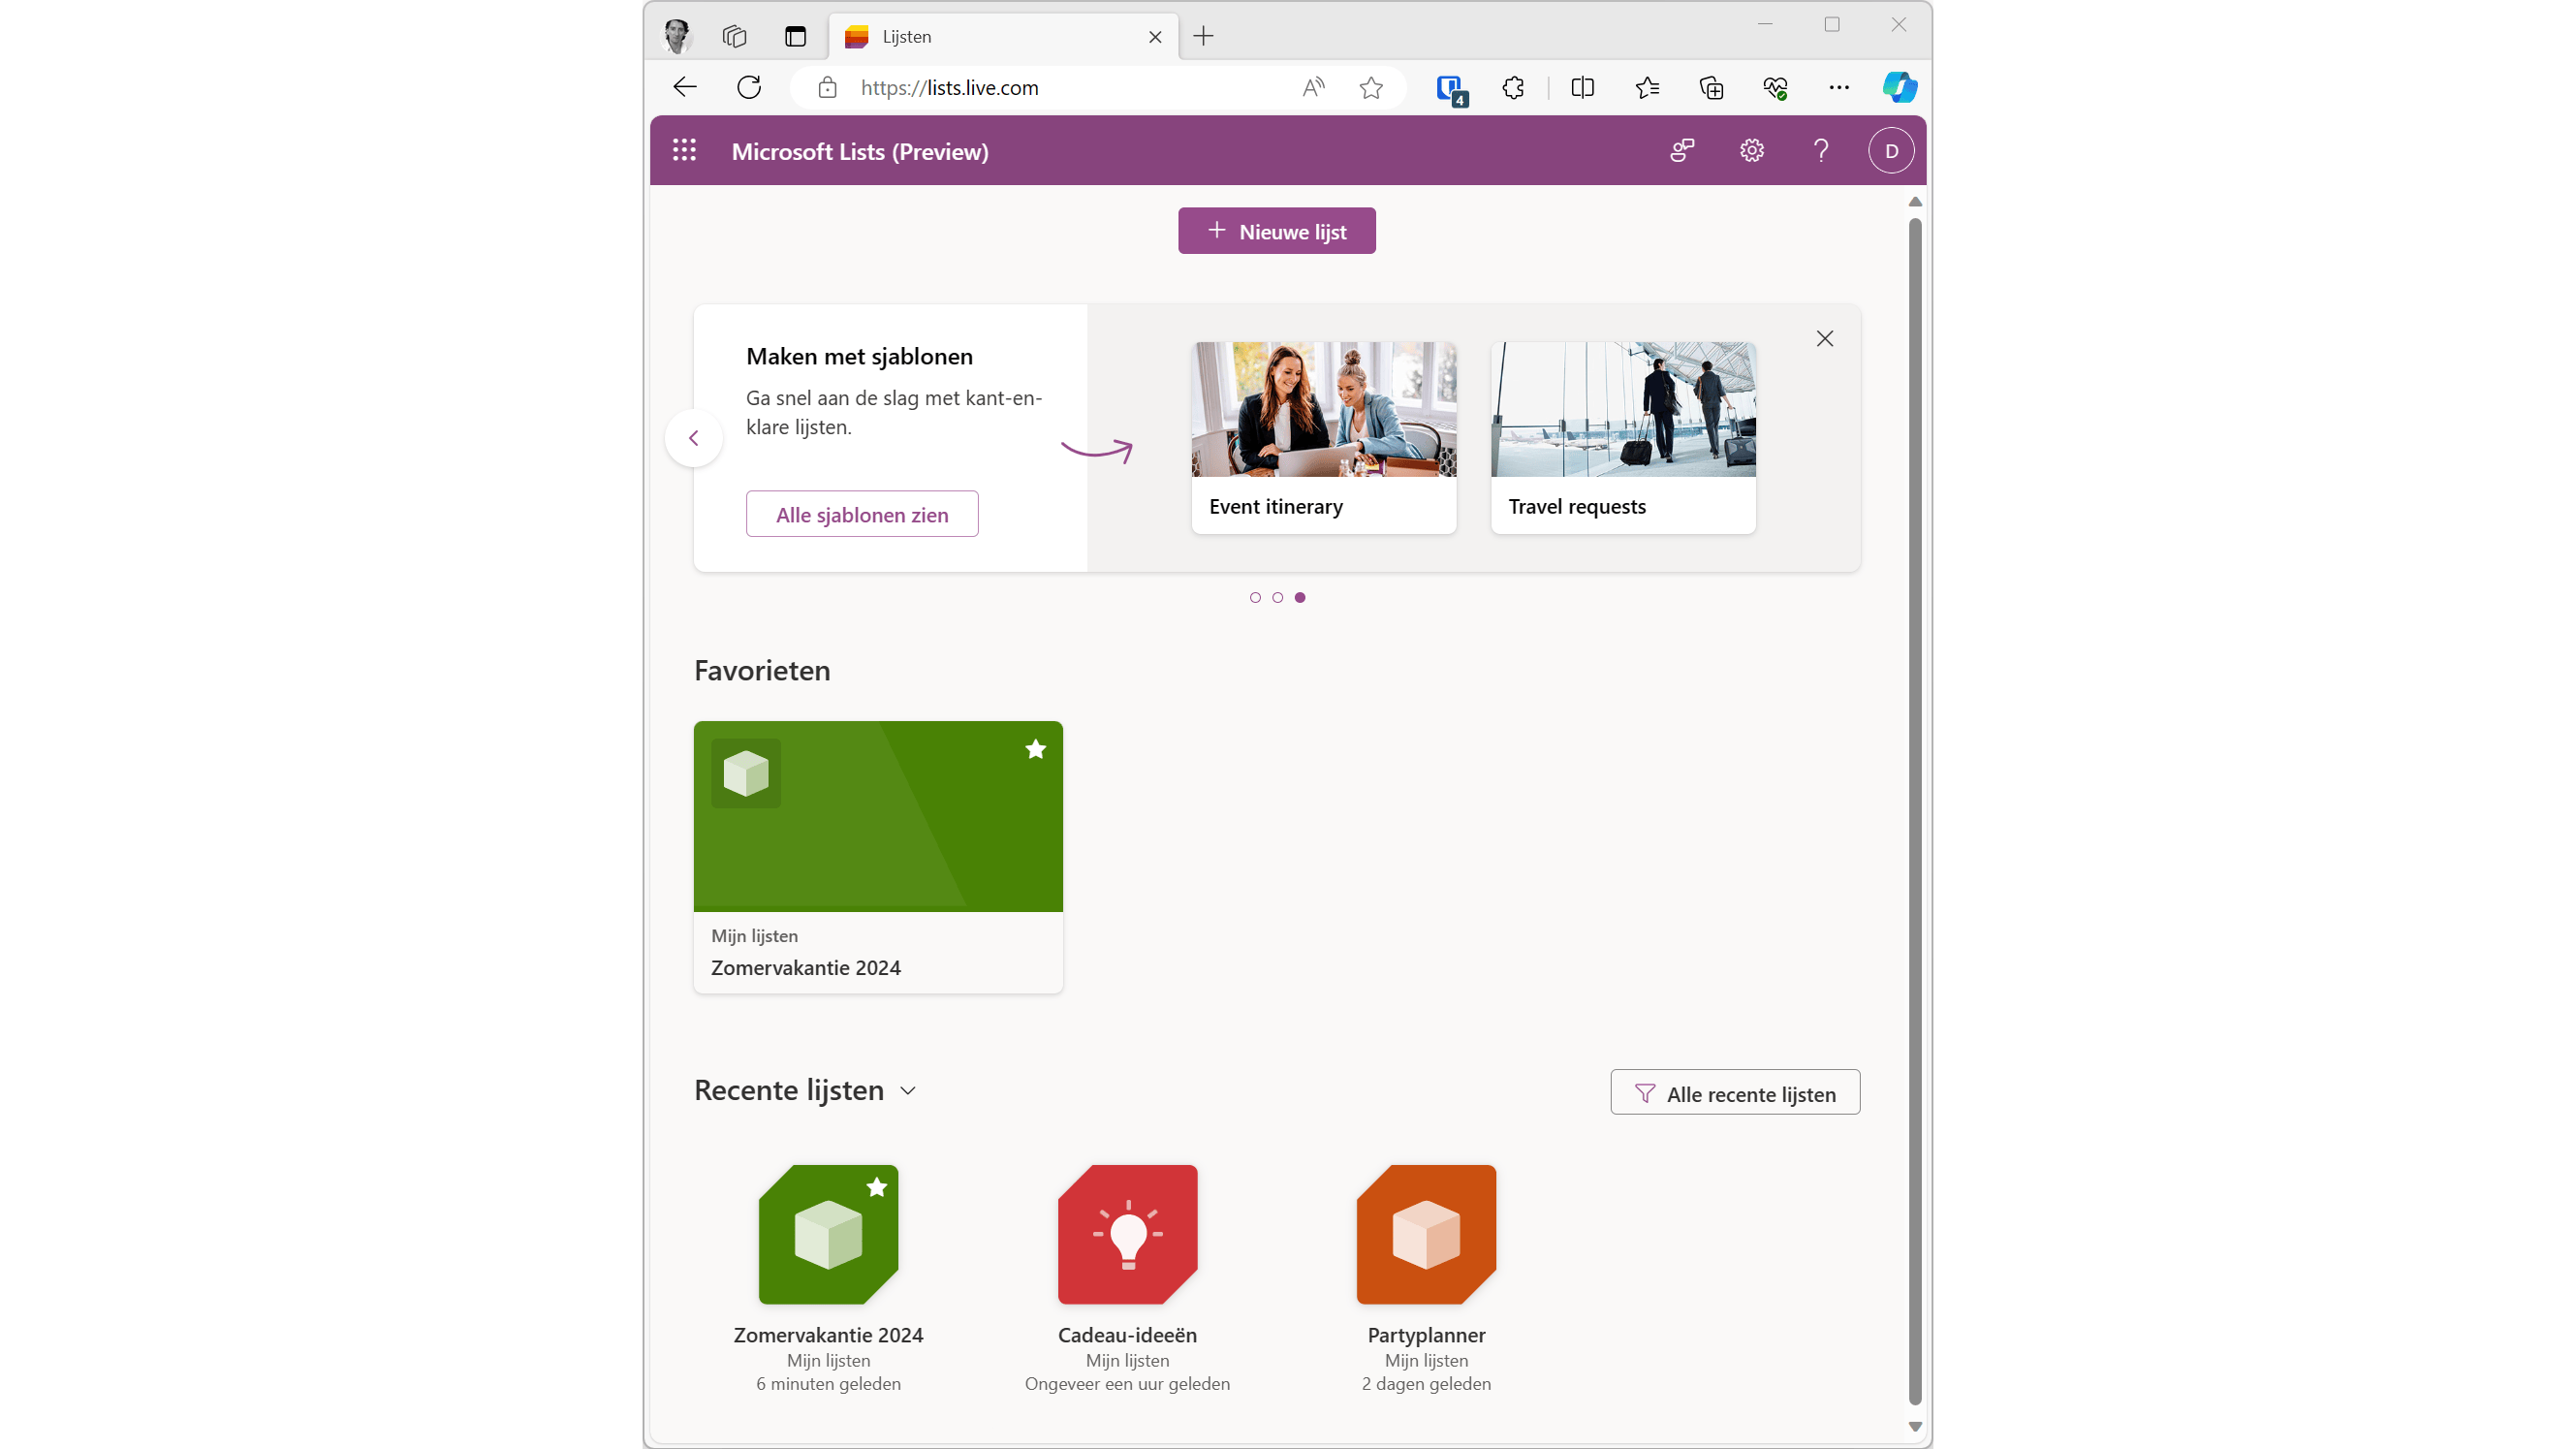Click the help question mark icon
The height and width of the screenshot is (1449, 2576).
pos(1821,151)
